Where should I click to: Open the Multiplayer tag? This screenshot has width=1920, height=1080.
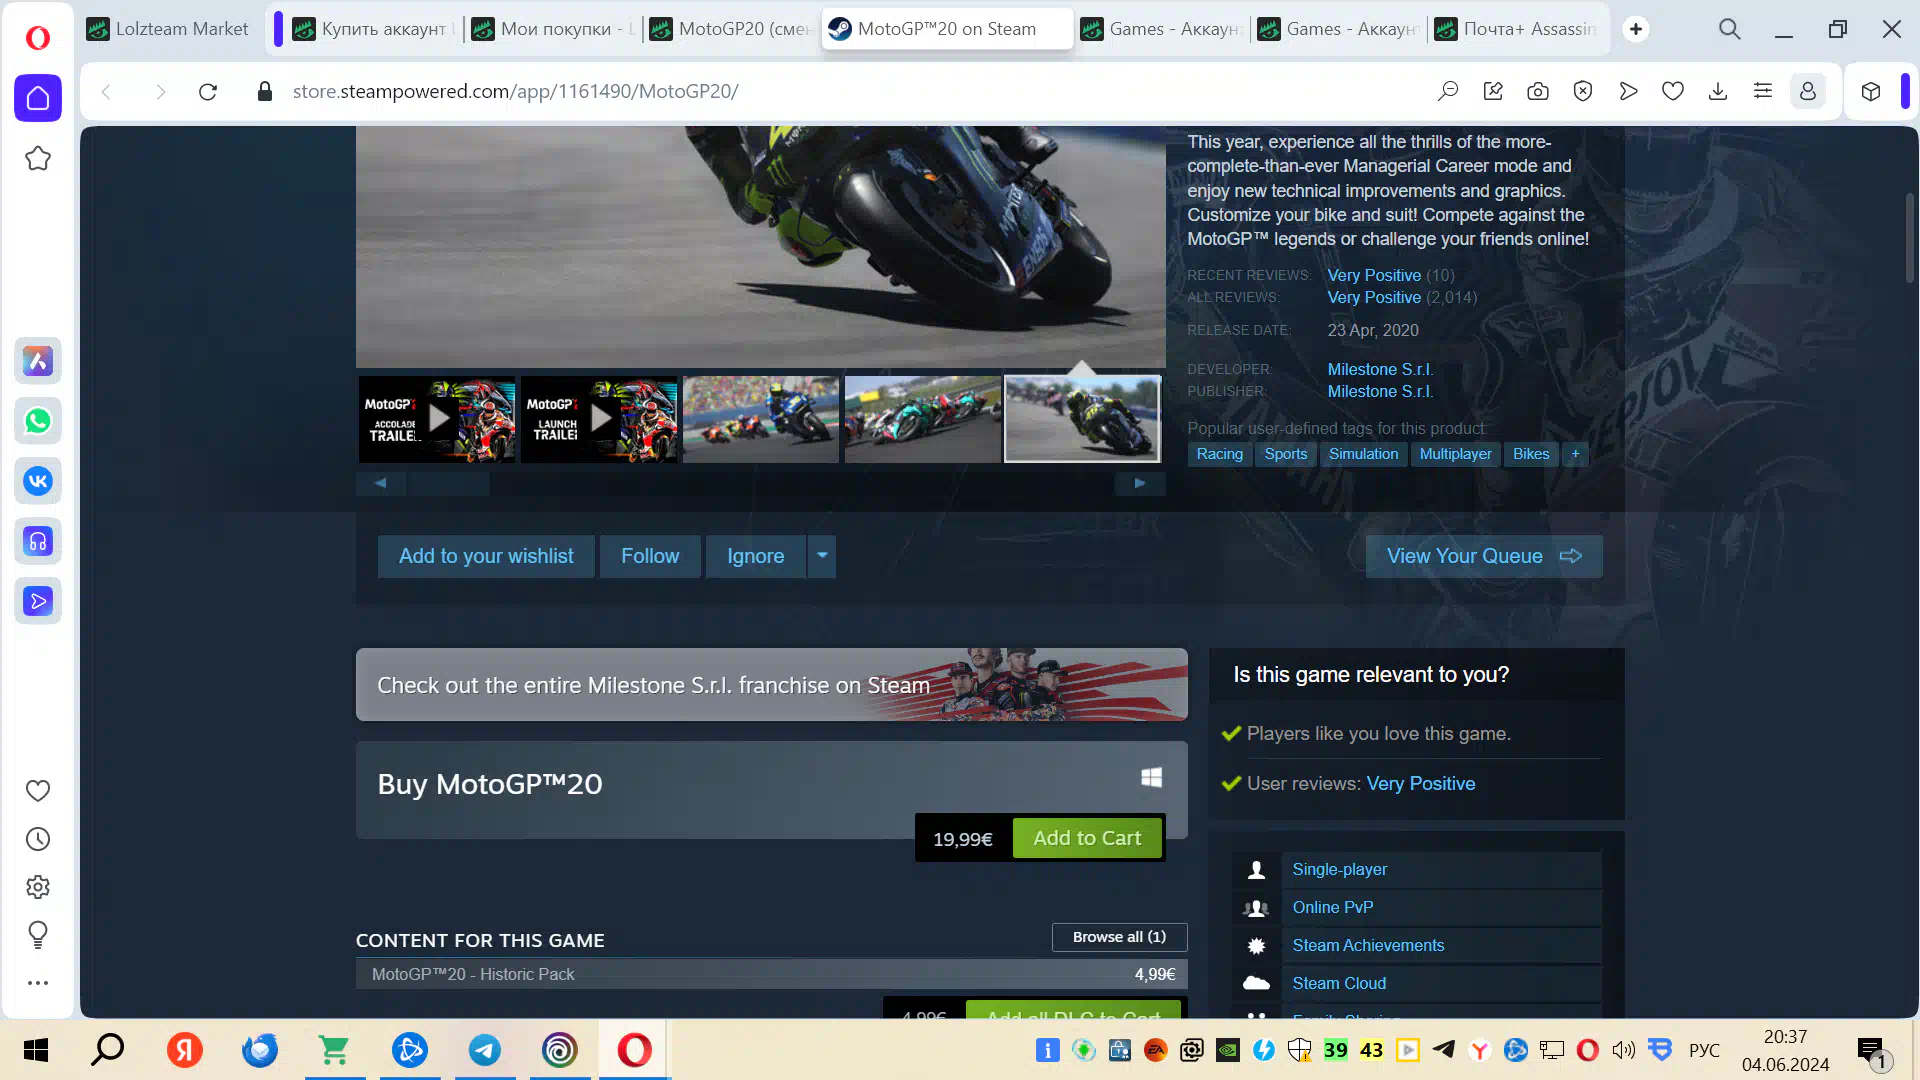1455,454
